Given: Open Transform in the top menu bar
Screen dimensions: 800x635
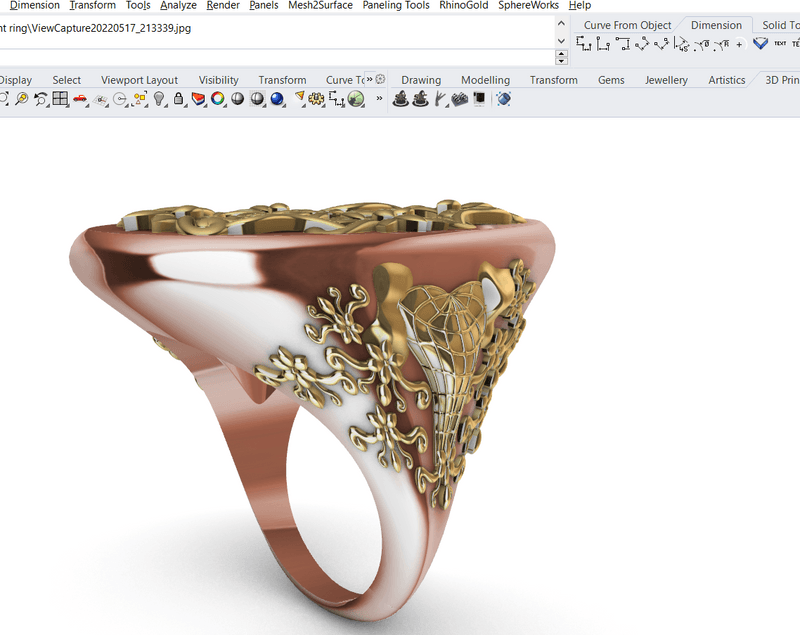Looking at the screenshot, I should point(93,6).
